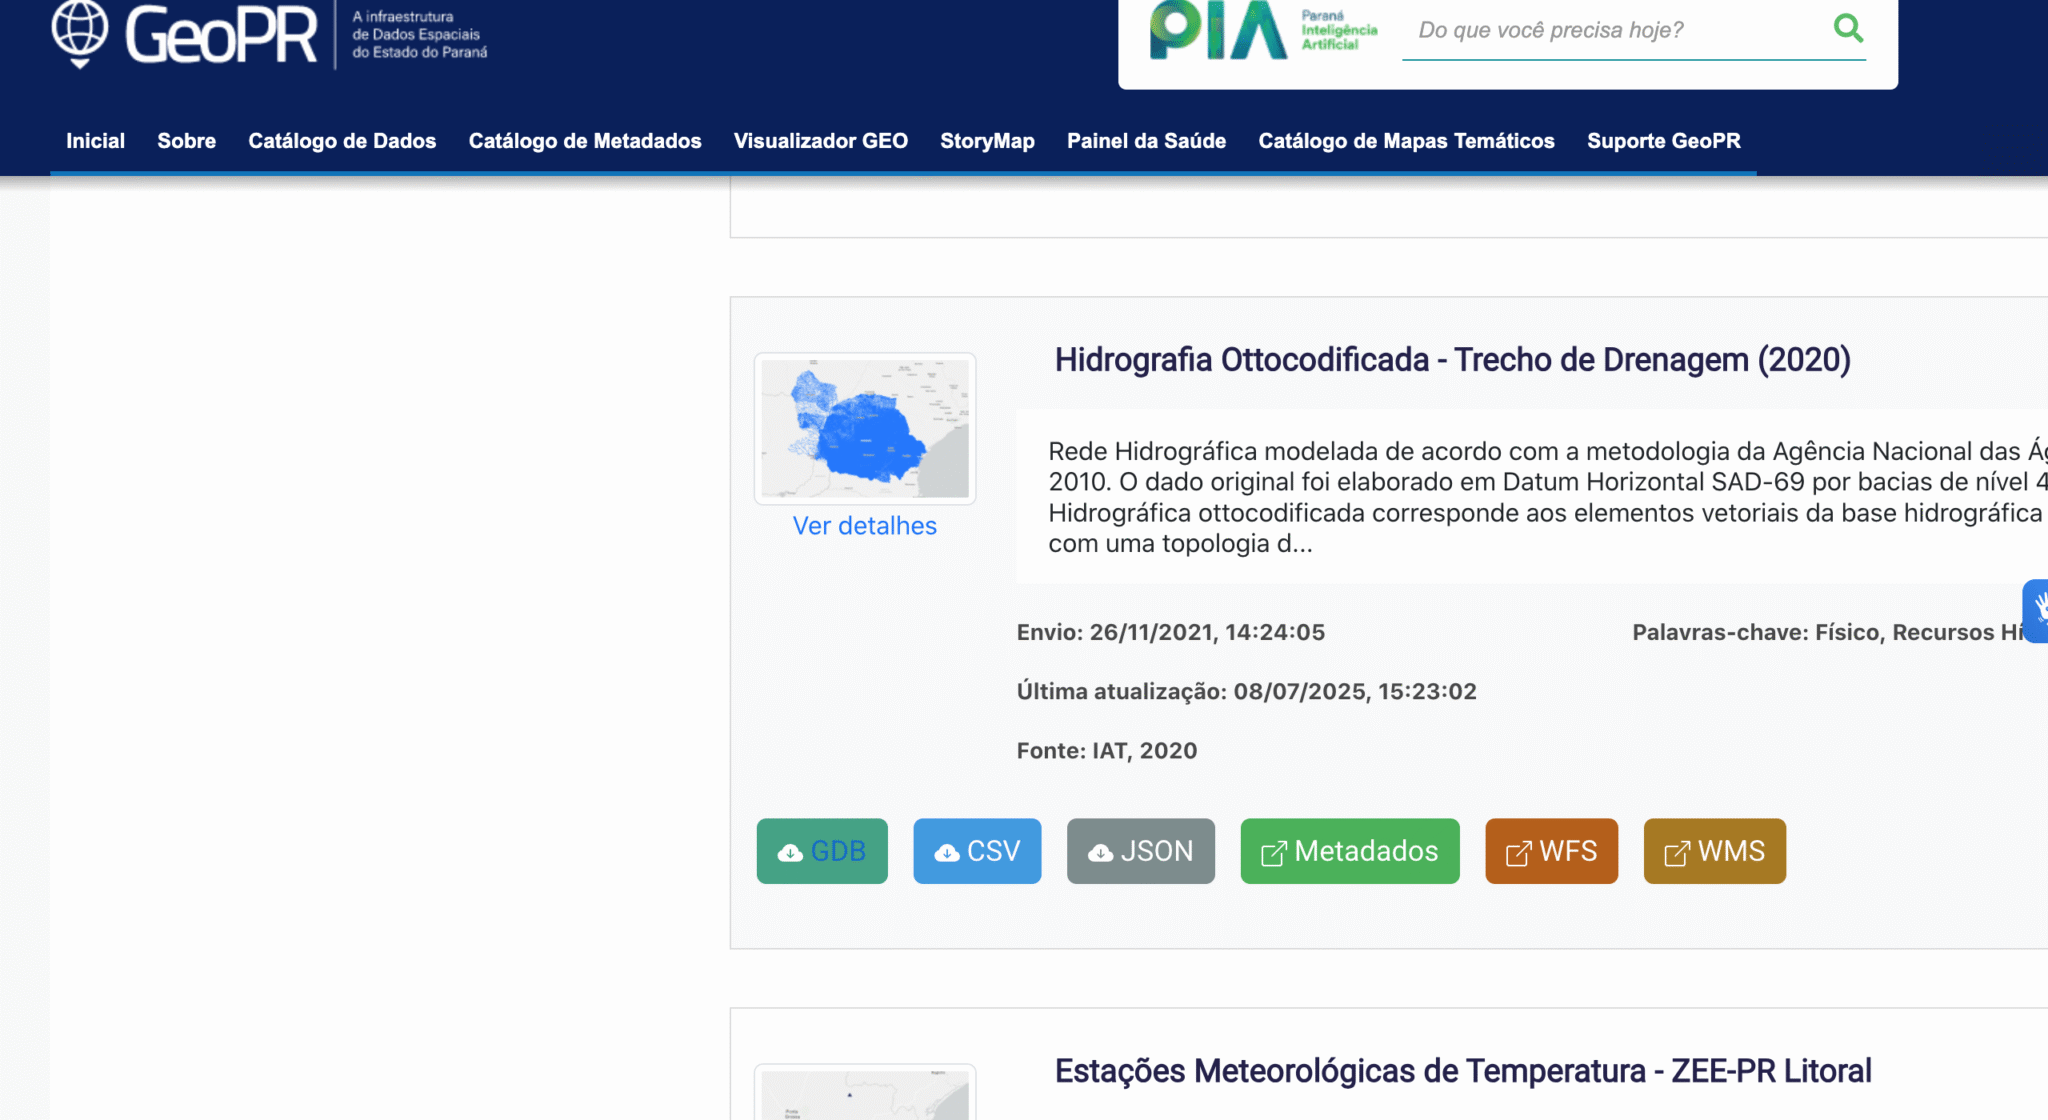Open the Metadados external link
Screen dimensions: 2048x1120
1350,851
